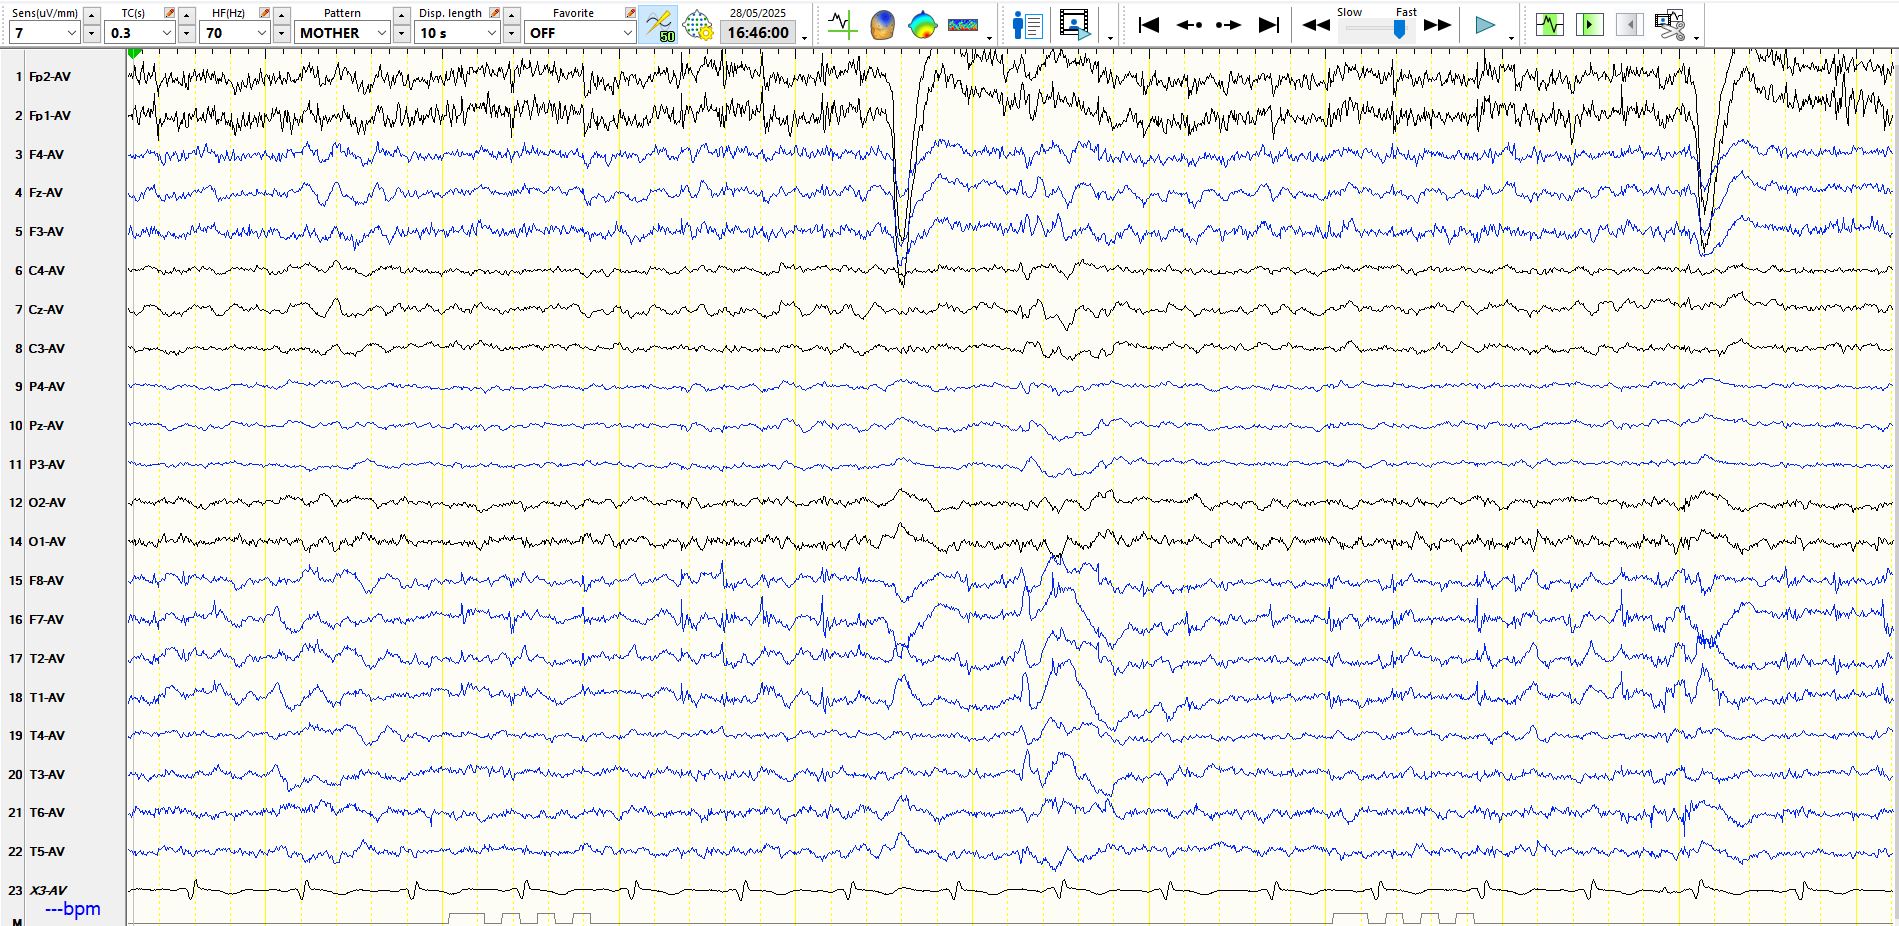
Task: Click the green right-arrow waveform icon
Action: click(1589, 24)
